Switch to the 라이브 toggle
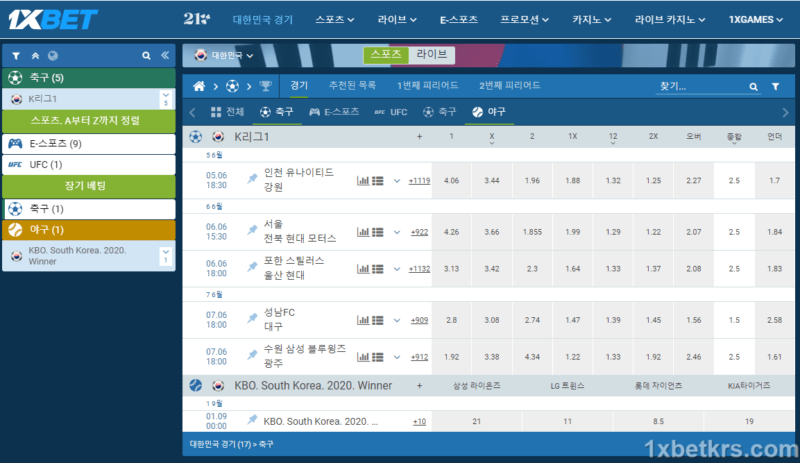The image size is (800, 463). click(x=432, y=55)
